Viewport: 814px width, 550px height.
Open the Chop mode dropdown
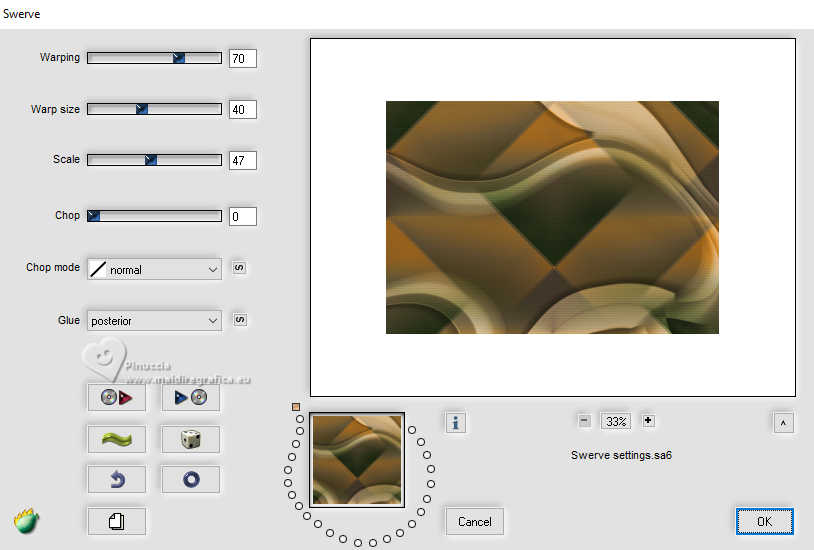(154, 270)
